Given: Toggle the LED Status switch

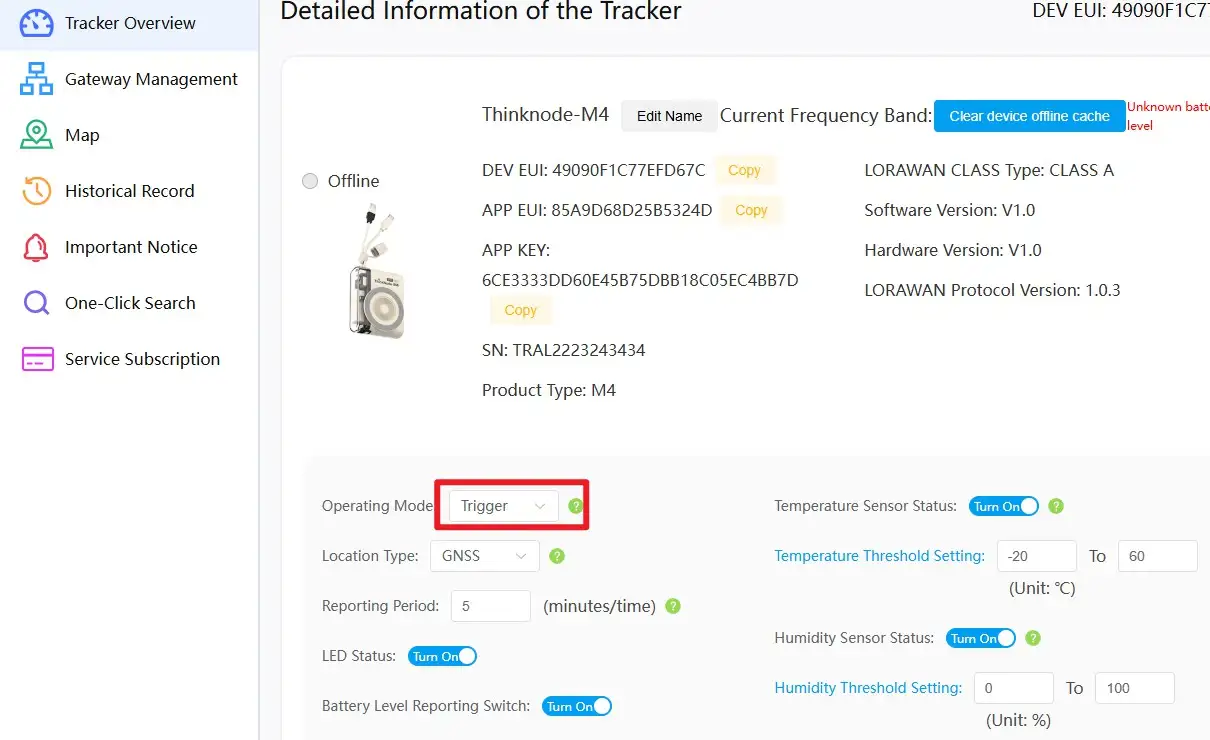Looking at the screenshot, I should point(442,656).
